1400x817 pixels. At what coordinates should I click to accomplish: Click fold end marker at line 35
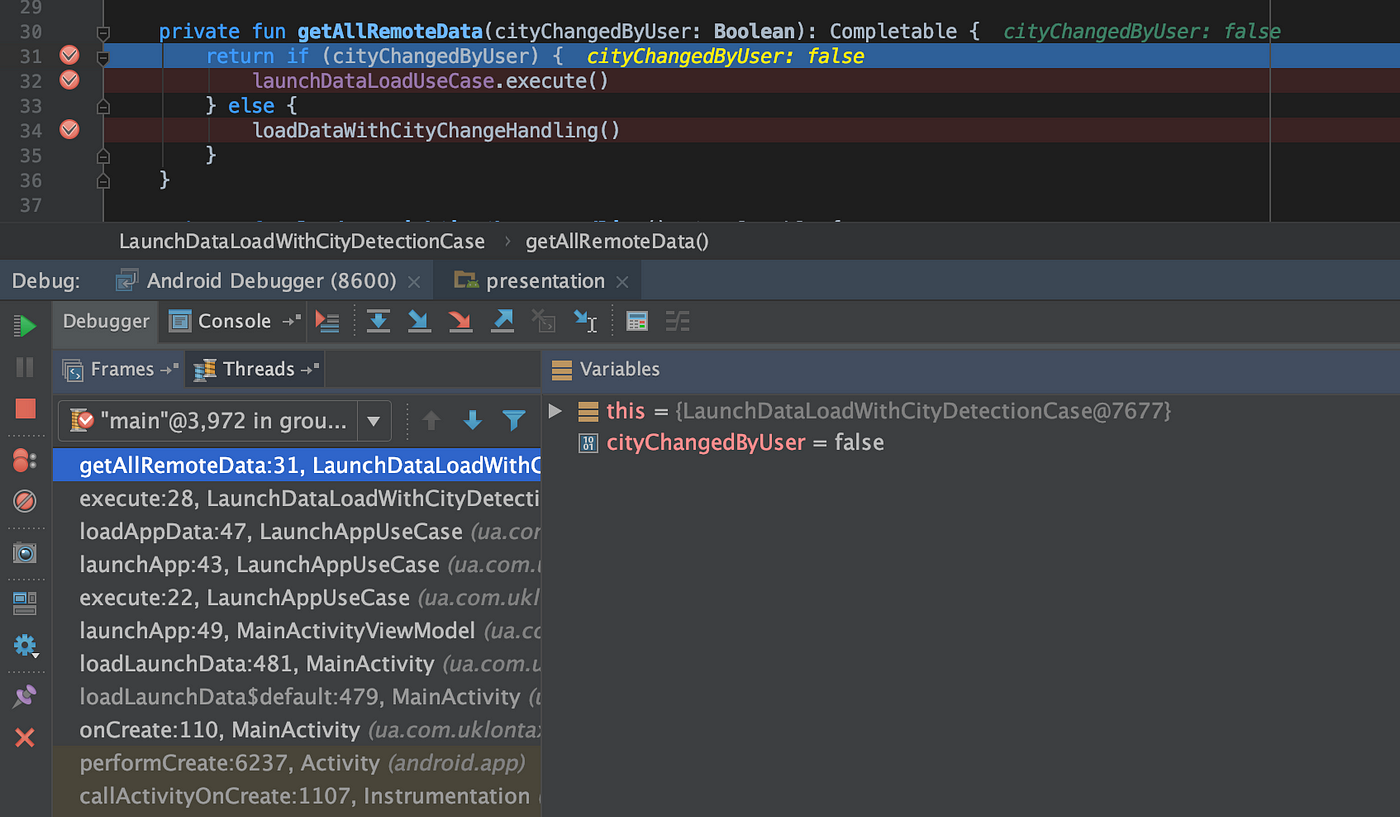[103, 155]
